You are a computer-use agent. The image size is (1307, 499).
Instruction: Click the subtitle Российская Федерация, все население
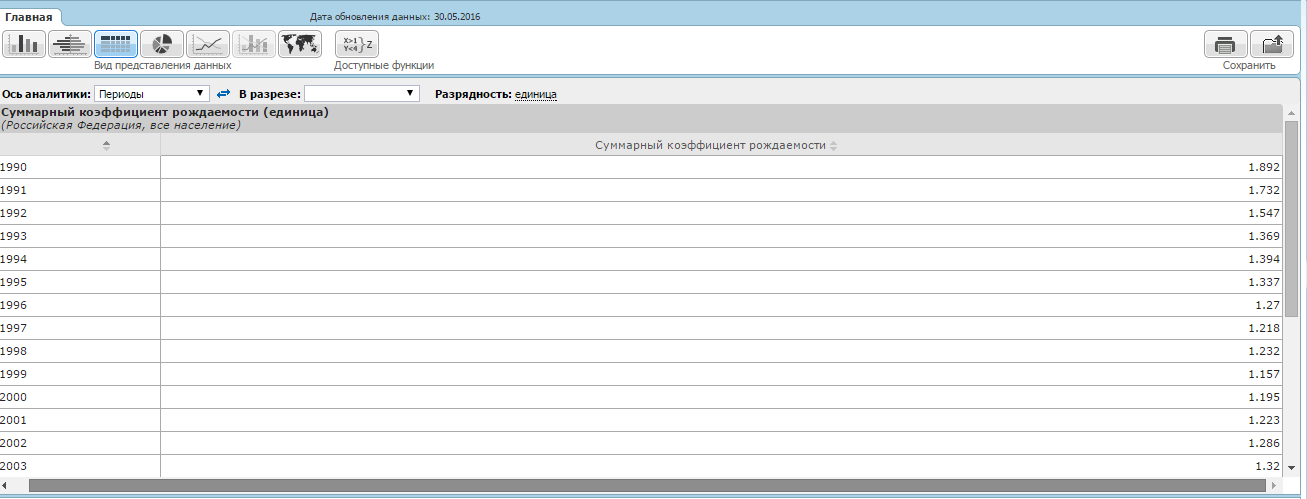pos(121,125)
